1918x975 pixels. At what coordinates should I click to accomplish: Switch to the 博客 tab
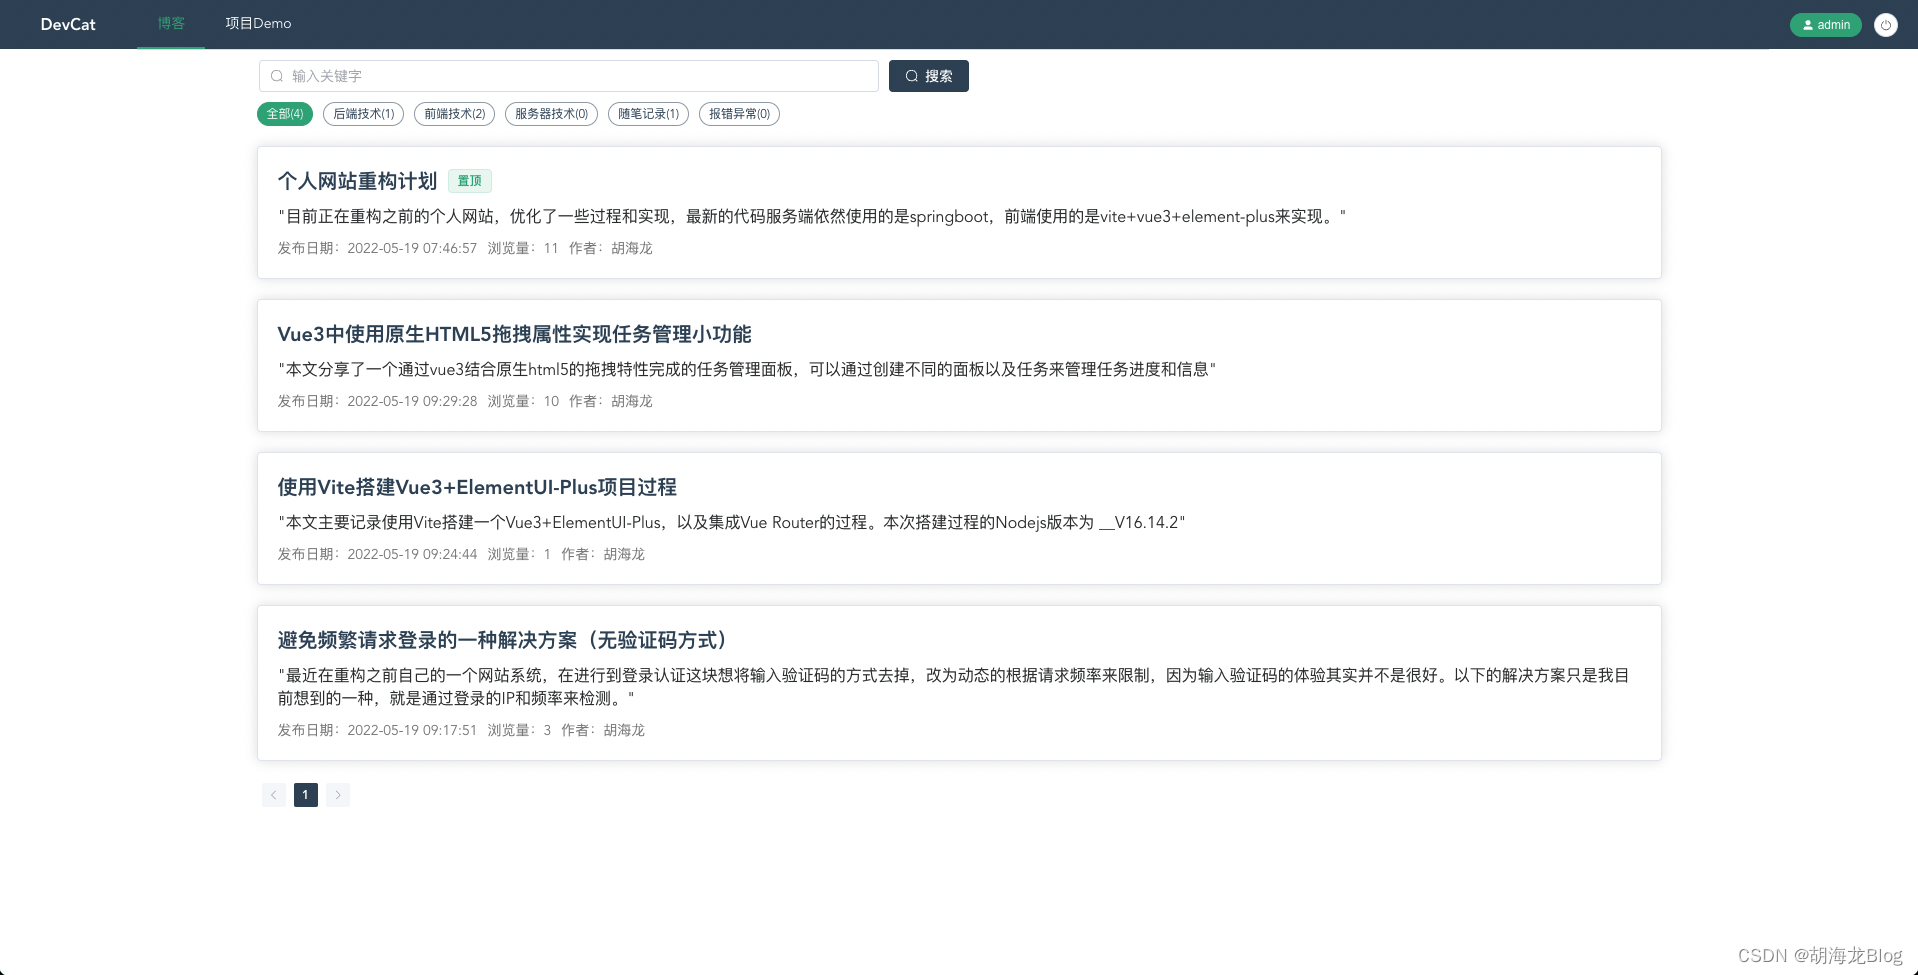pos(170,23)
